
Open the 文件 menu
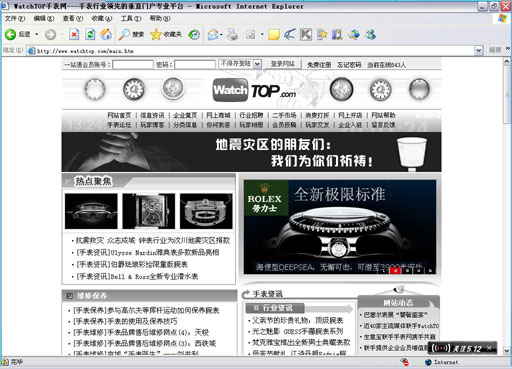point(15,18)
